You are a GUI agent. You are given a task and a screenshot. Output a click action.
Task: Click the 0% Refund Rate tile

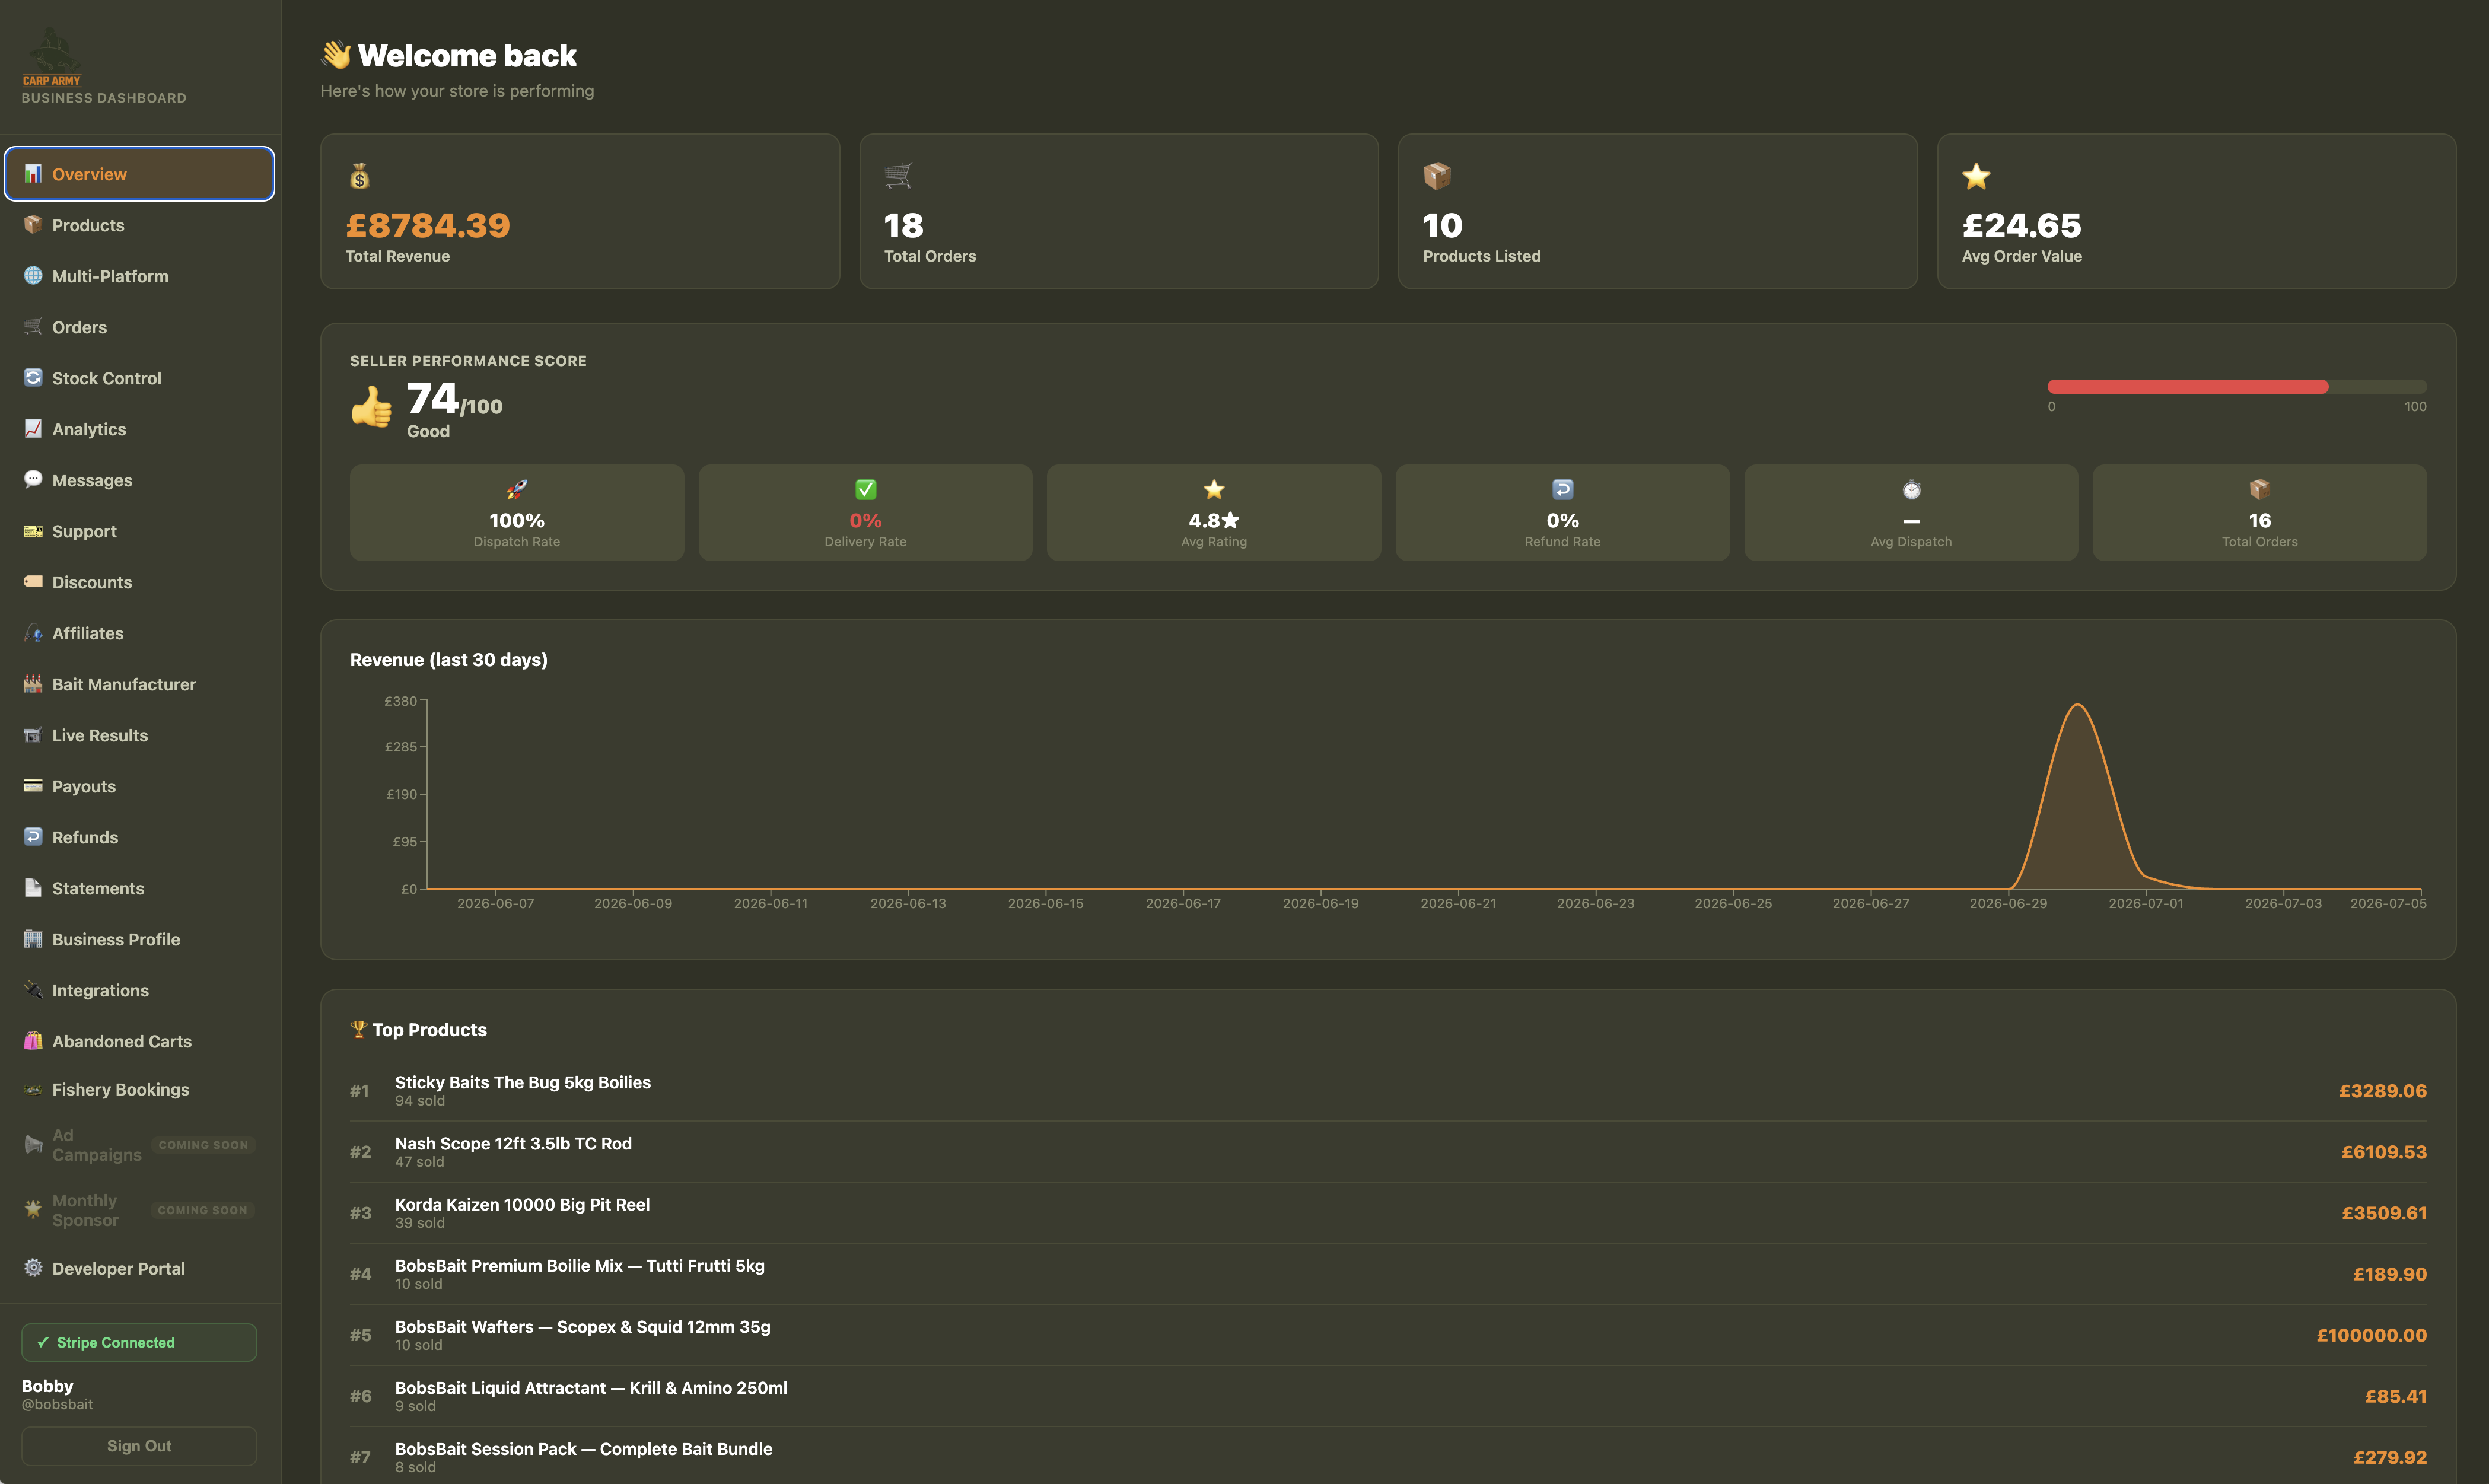[1562, 512]
